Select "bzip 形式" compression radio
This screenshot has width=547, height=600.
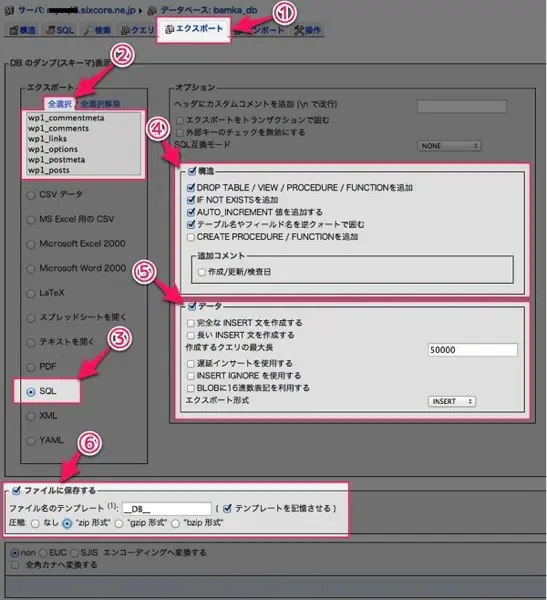(x=175, y=523)
